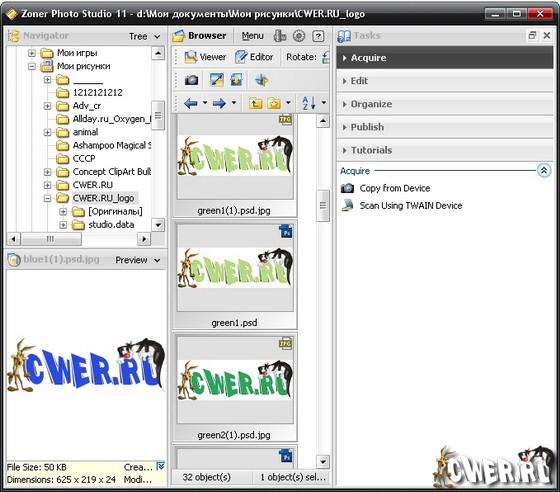Expand file info with blue arrow icon

tap(161, 466)
